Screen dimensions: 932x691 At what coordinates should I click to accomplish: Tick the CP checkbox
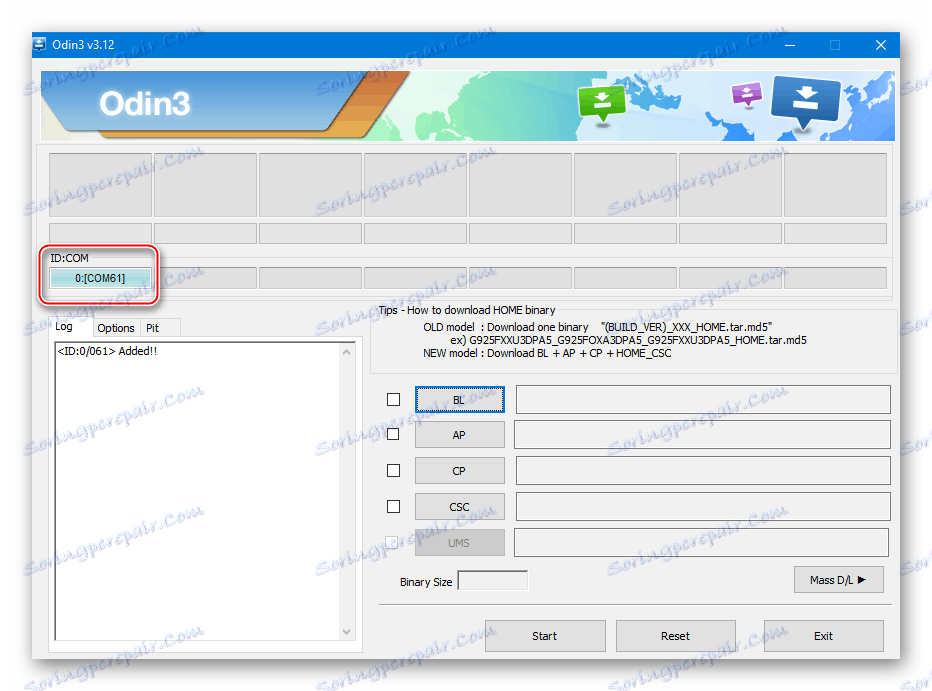click(393, 471)
